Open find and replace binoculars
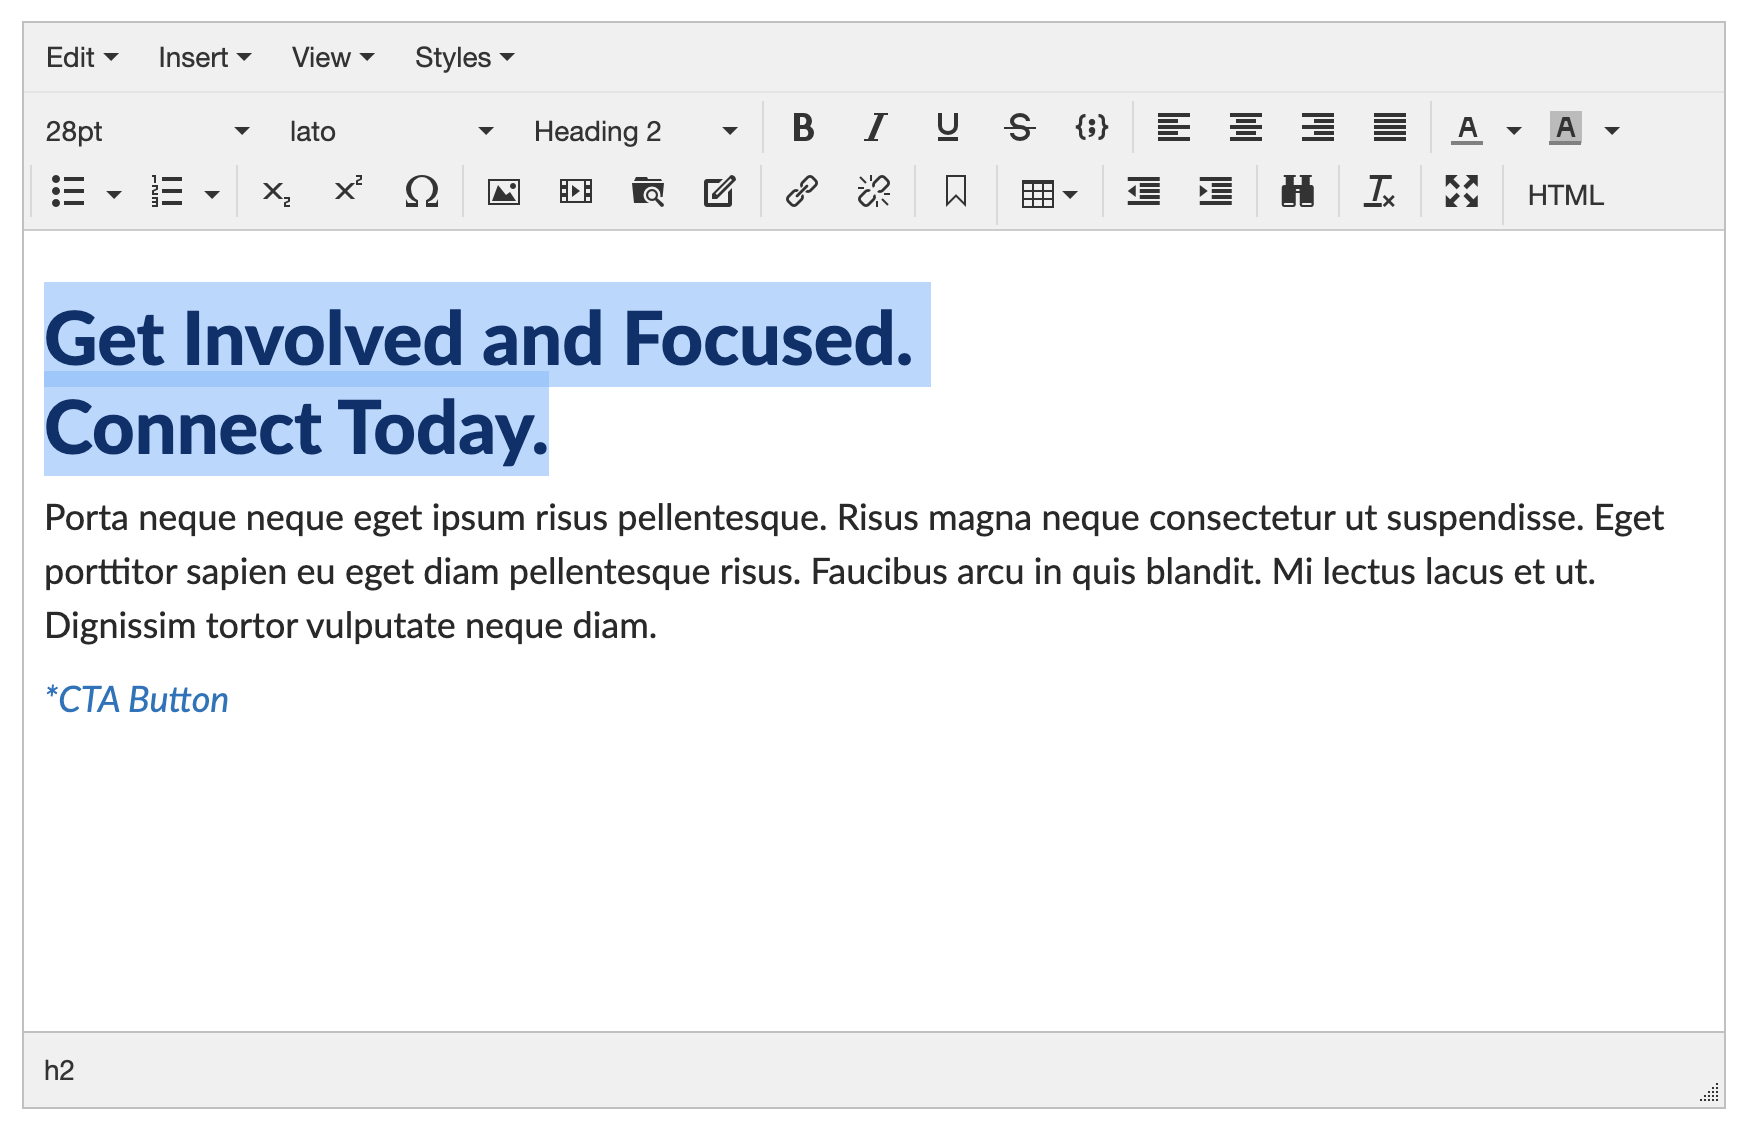The height and width of the screenshot is (1134, 1740). tap(1298, 192)
